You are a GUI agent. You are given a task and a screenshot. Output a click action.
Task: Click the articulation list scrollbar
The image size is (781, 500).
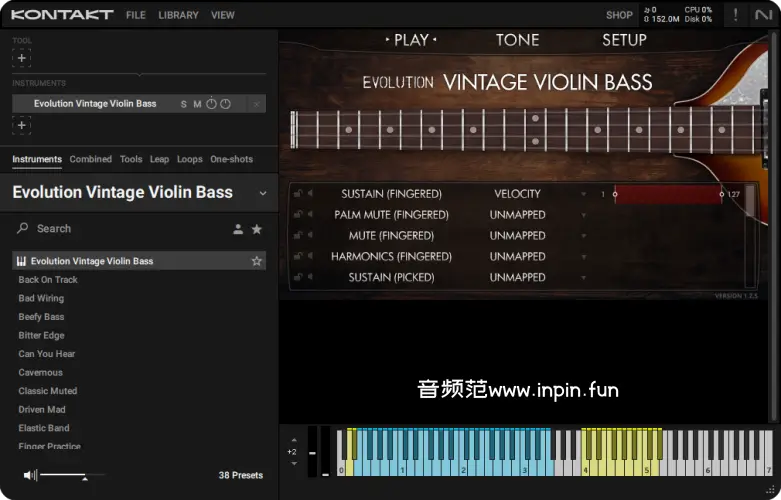click(x=750, y=236)
